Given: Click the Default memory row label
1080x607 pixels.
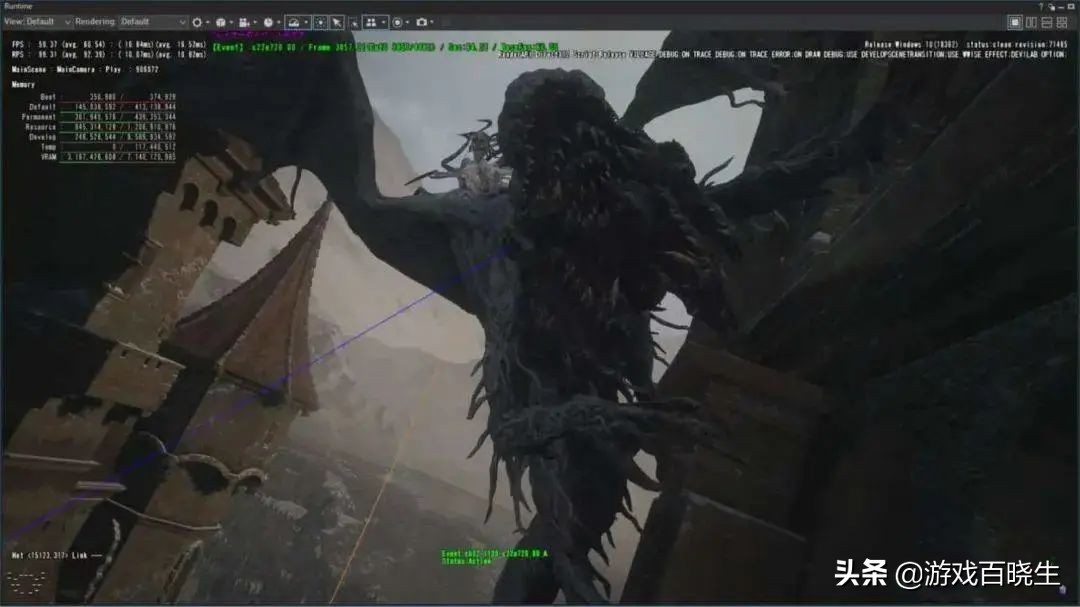Looking at the screenshot, I should pos(42,107).
